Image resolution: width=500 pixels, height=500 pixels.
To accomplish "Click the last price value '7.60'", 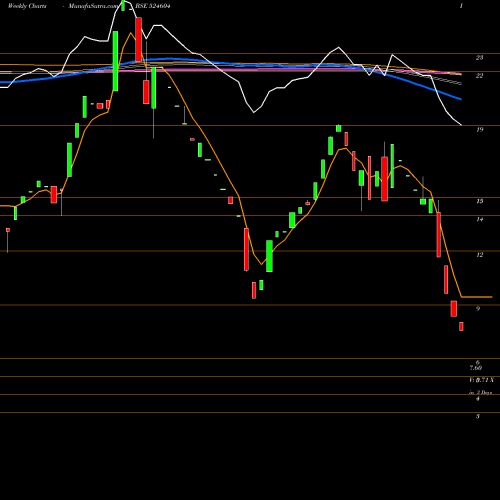I will pos(476,368).
